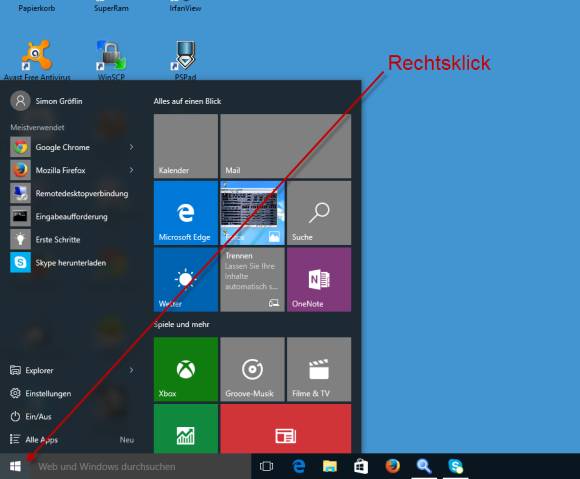Open the Wetter tile
580x479 pixels.
pyautogui.click(x=186, y=280)
